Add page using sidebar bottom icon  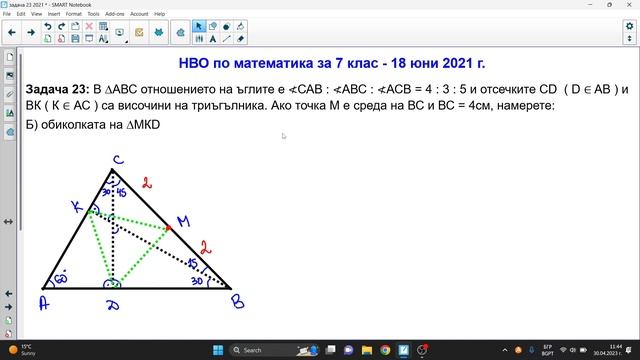coord(8,320)
